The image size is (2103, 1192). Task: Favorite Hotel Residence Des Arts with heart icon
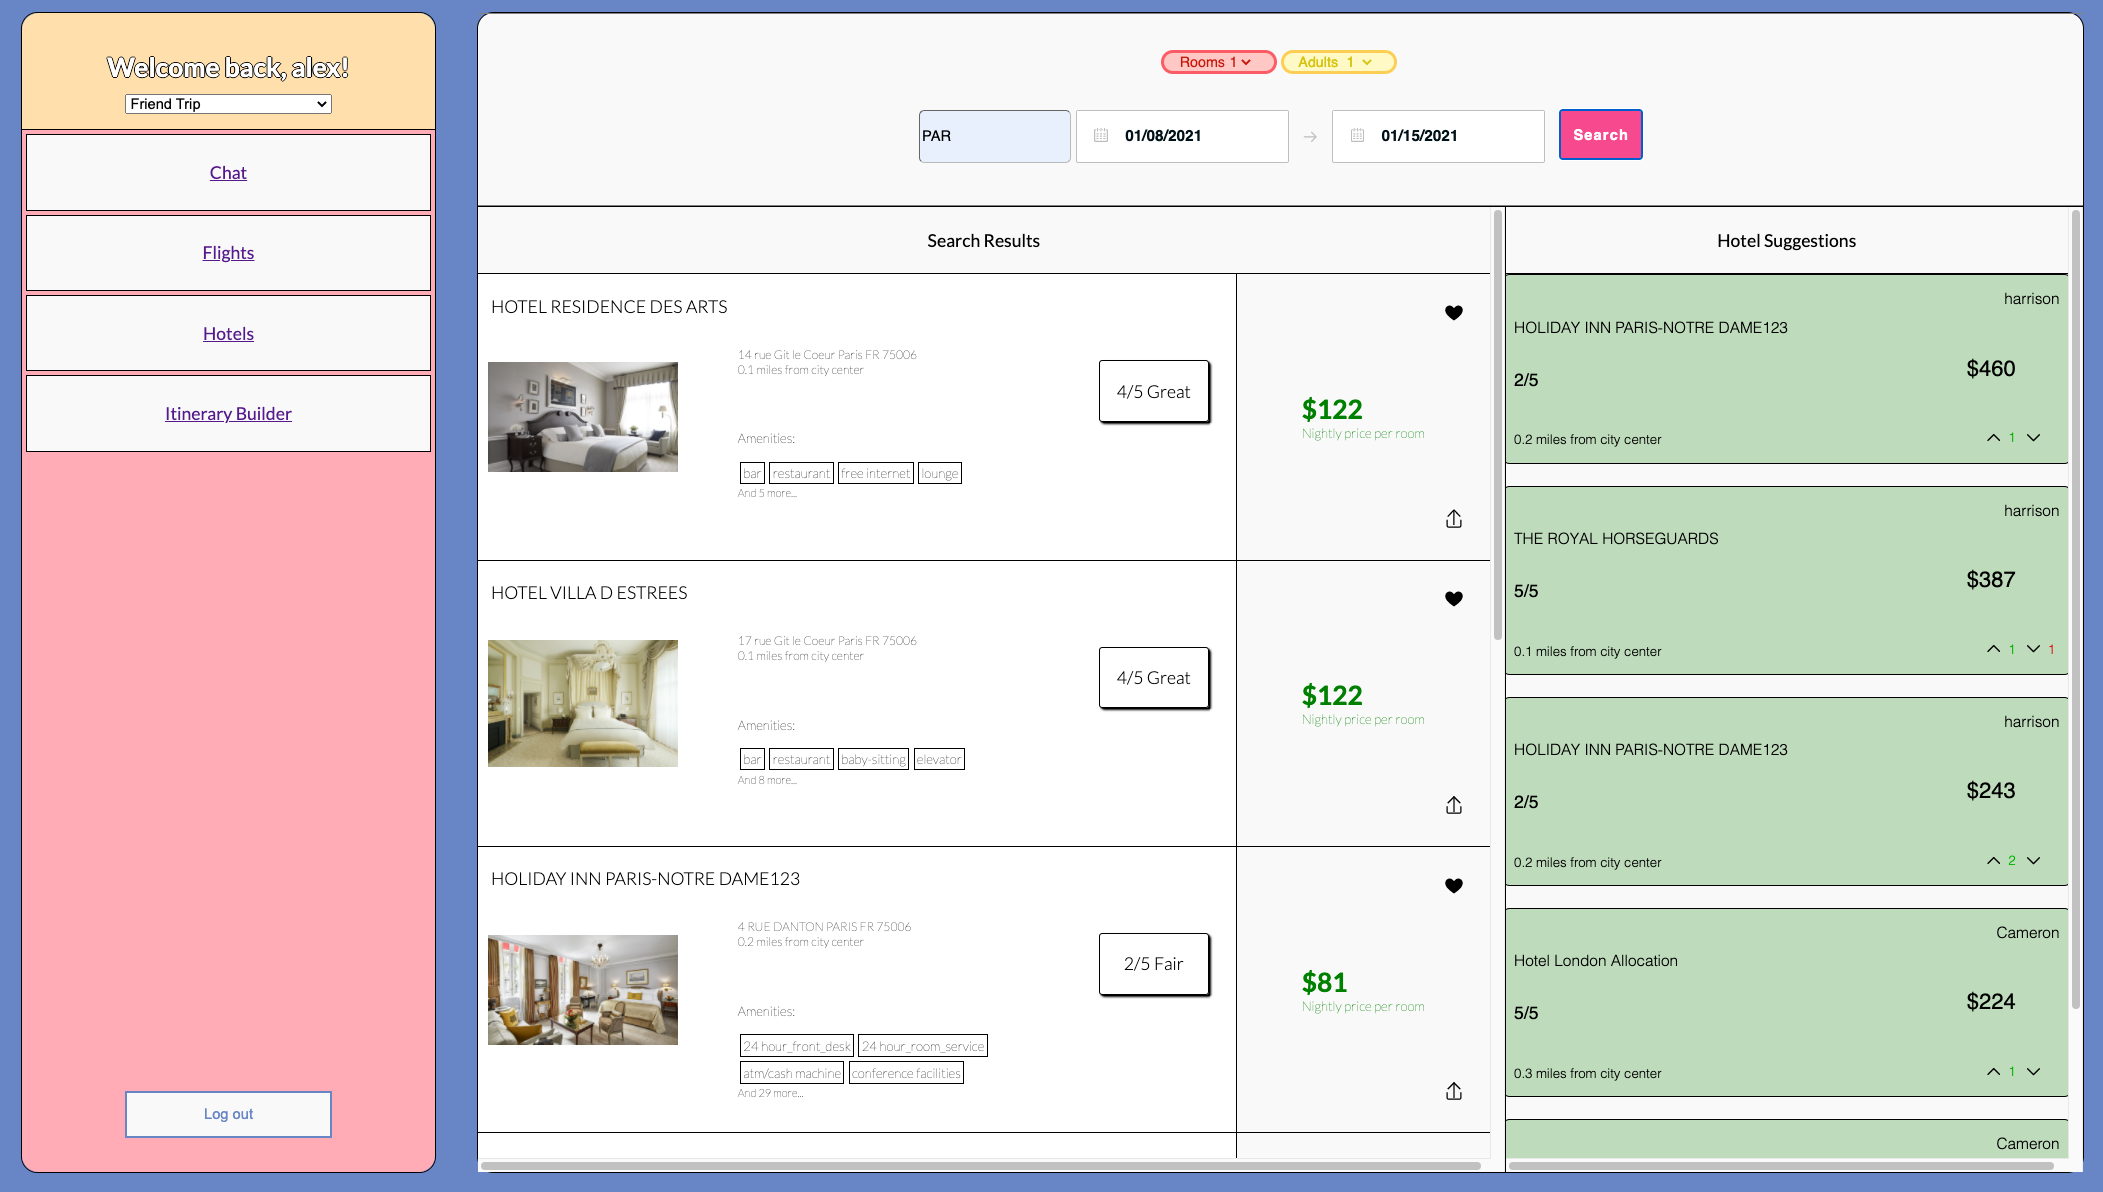click(x=1454, y=313)
